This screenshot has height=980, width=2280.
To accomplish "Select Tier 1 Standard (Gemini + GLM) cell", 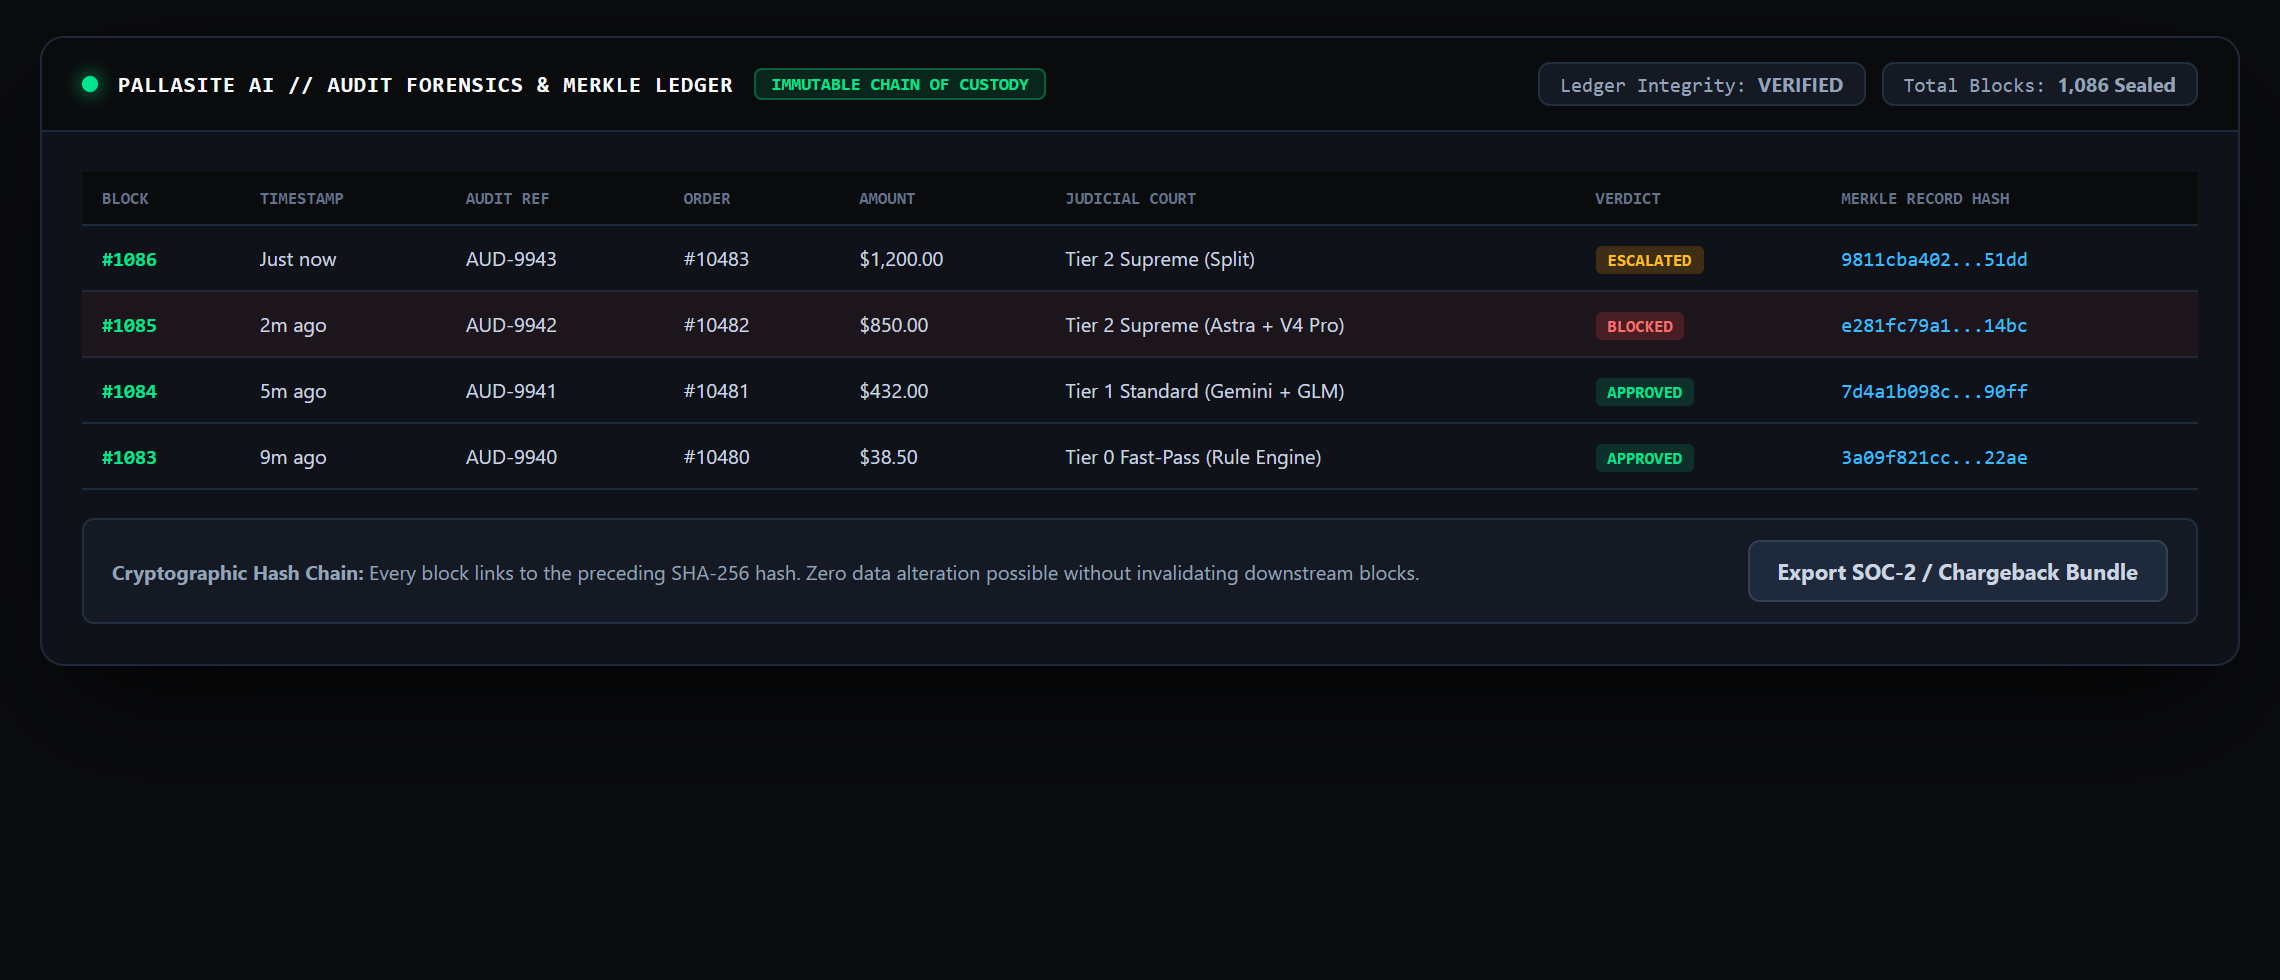I will pyautogui.click(x=1205, y=391).
